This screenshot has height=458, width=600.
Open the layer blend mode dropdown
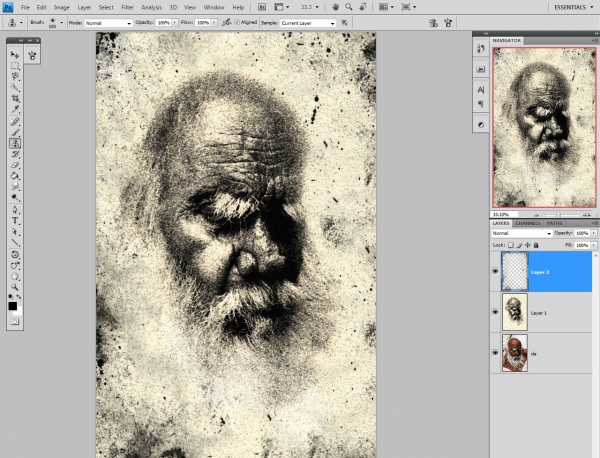click(521, 233)
